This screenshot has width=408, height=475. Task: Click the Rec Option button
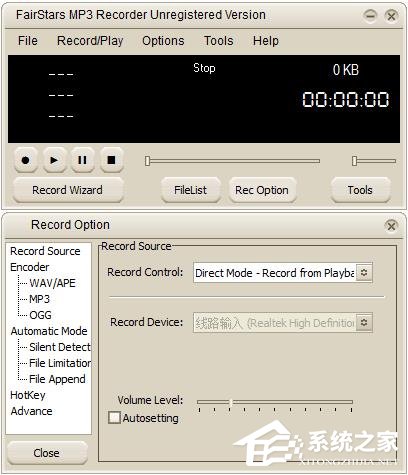click(262, 190)
